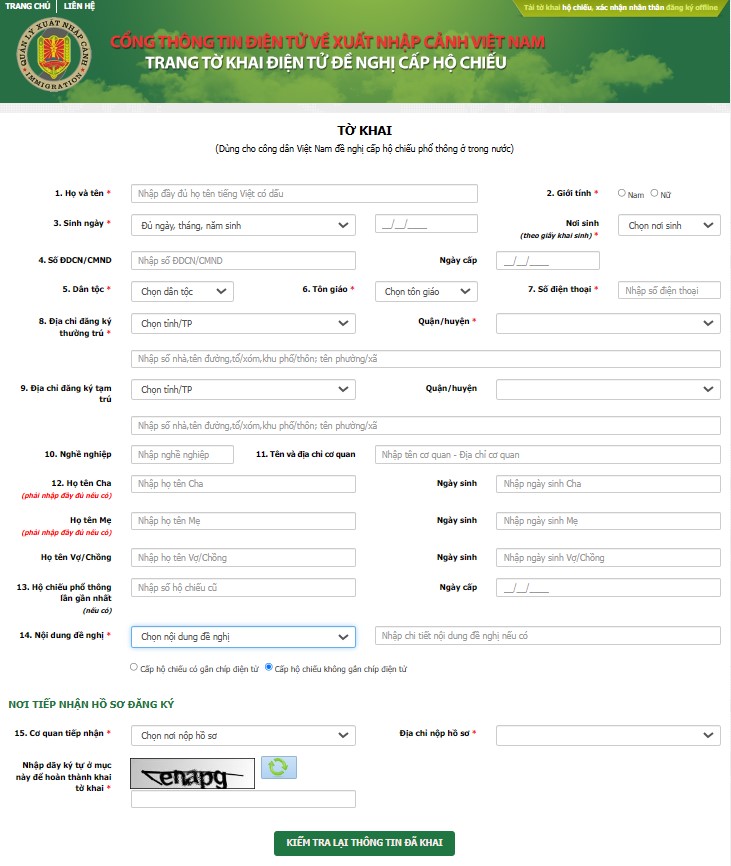This screenshot has width=731, height=866.
Task: Click the Immigration emblem logo
Action: pos(54,55)
